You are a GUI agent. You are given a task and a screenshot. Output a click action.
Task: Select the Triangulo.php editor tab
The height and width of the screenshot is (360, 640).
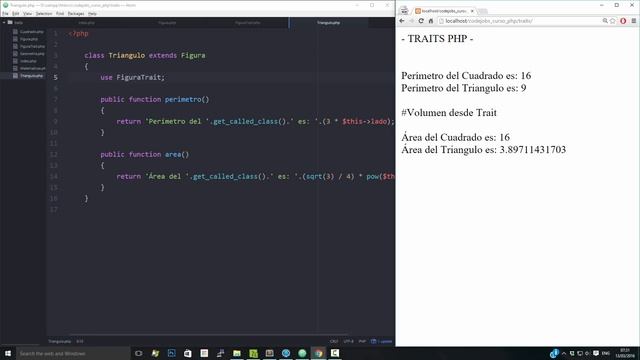tap(329, 23)
